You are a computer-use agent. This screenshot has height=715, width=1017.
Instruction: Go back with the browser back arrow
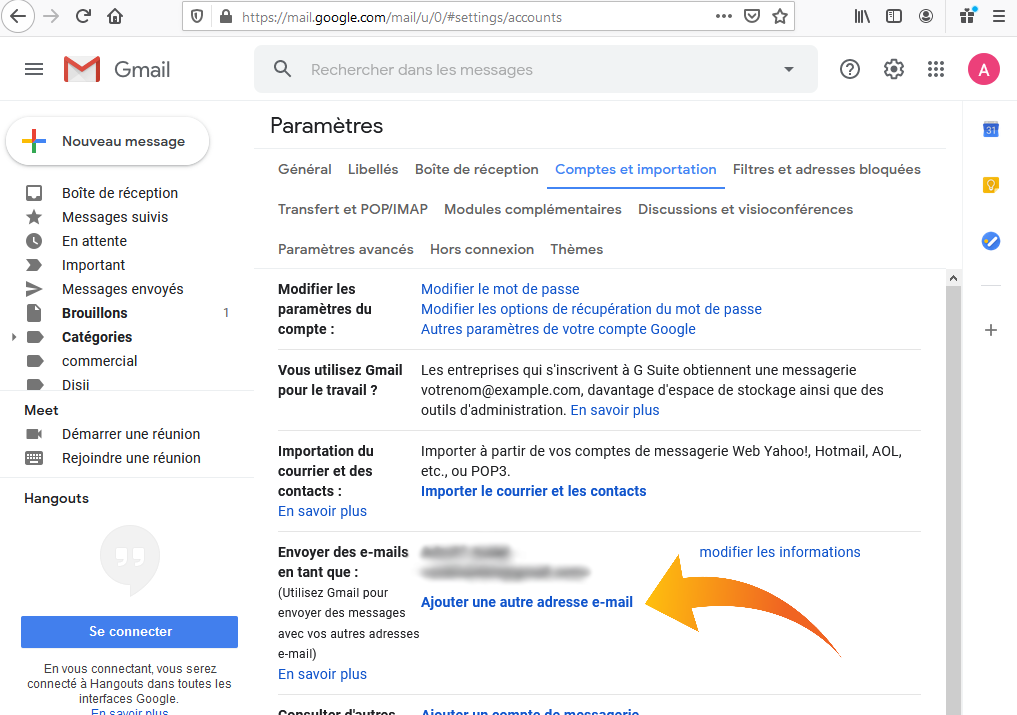tap(18, 17)
